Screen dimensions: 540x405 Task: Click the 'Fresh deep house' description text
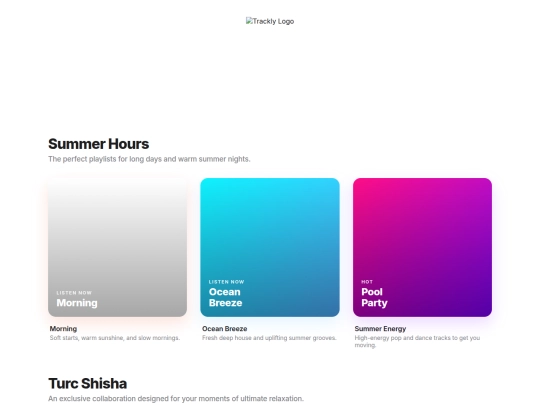point(269,338)
